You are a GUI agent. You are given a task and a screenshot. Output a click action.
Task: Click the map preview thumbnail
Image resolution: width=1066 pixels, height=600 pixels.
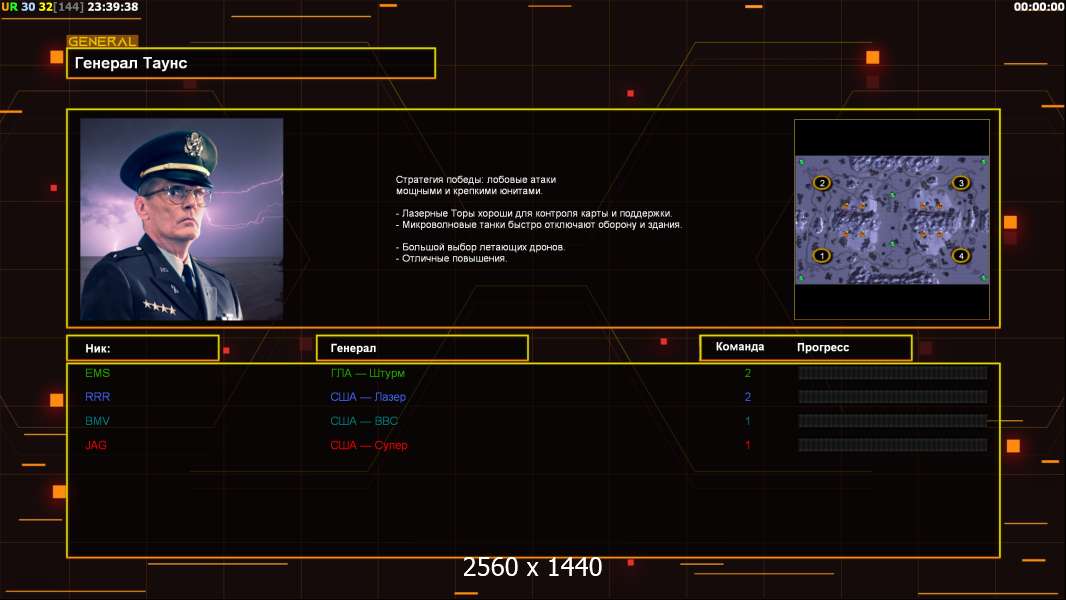click(892, 219)
